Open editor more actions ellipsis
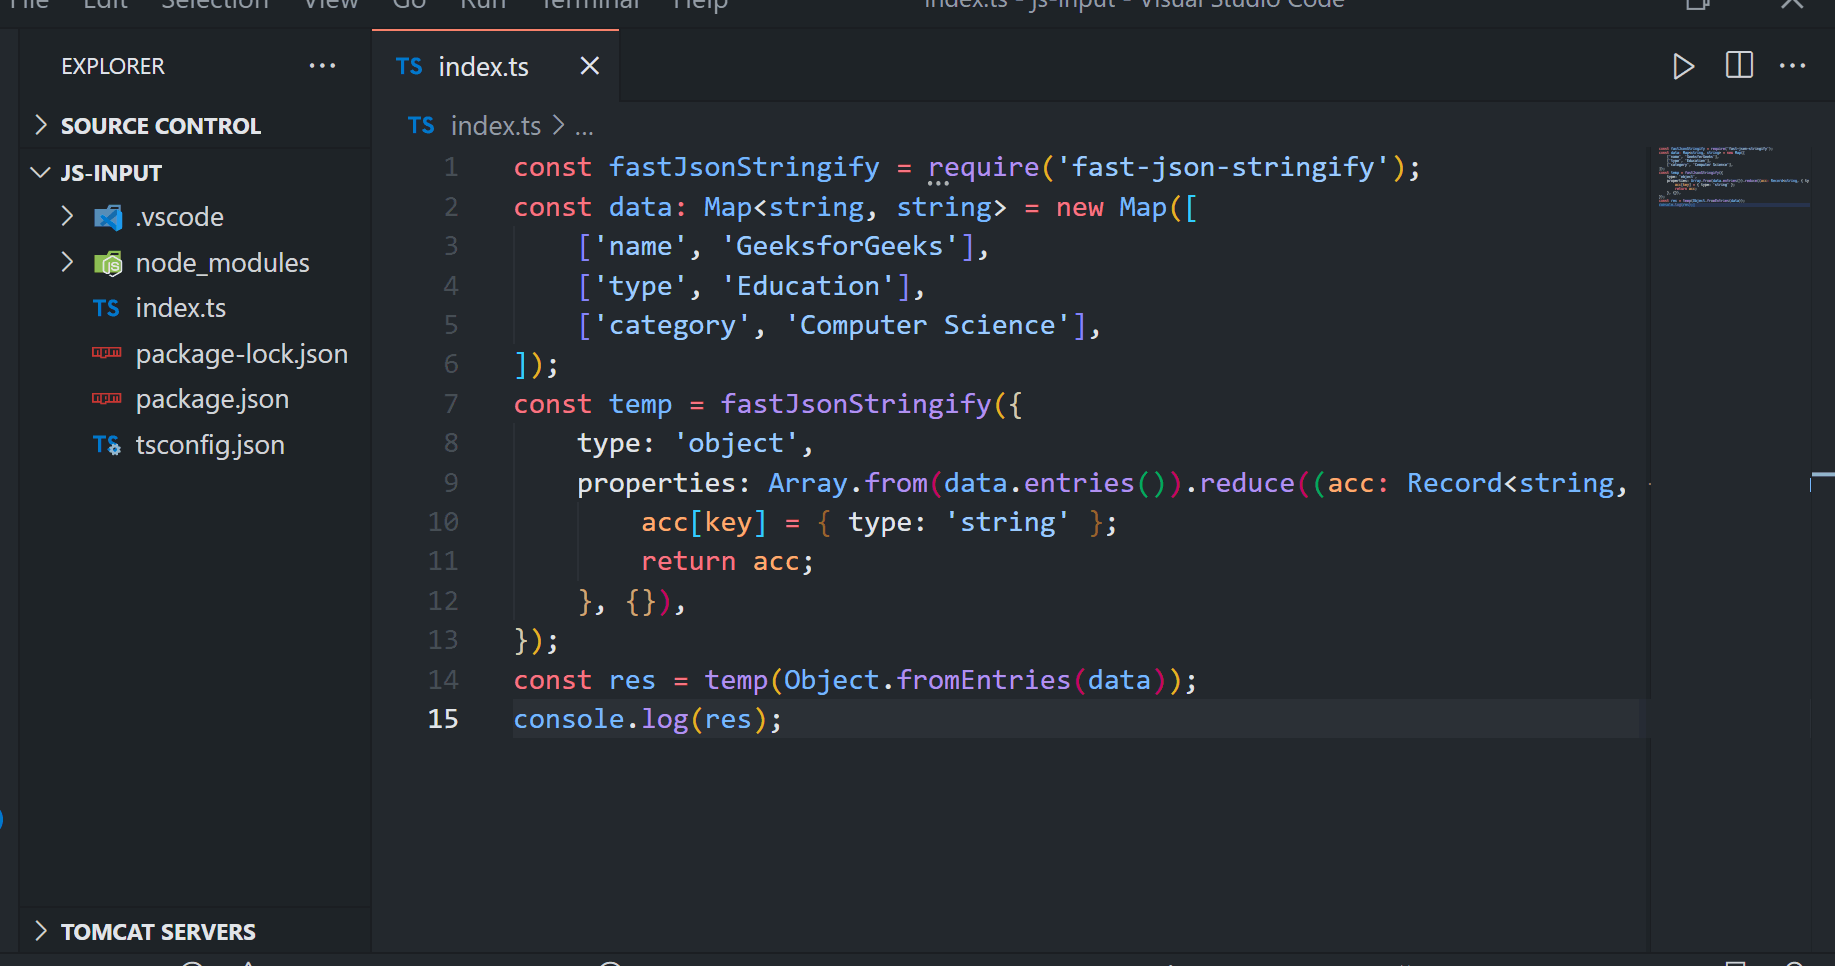 (x=1792, y=66)
